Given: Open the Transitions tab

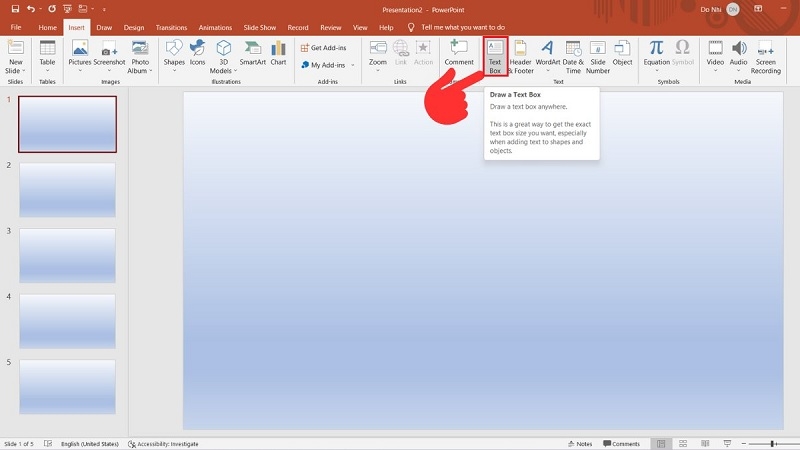Looking at the screenshot, I should coord(171,28).
